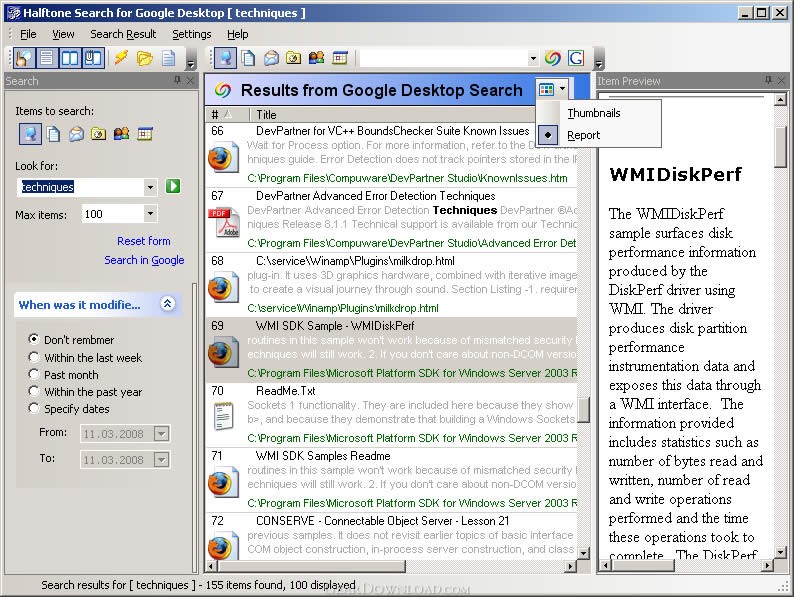The width and height of the screenshot is (794, 597).
Task: Click the blank document icon in the left toolbar
Action: click(168, 58)
